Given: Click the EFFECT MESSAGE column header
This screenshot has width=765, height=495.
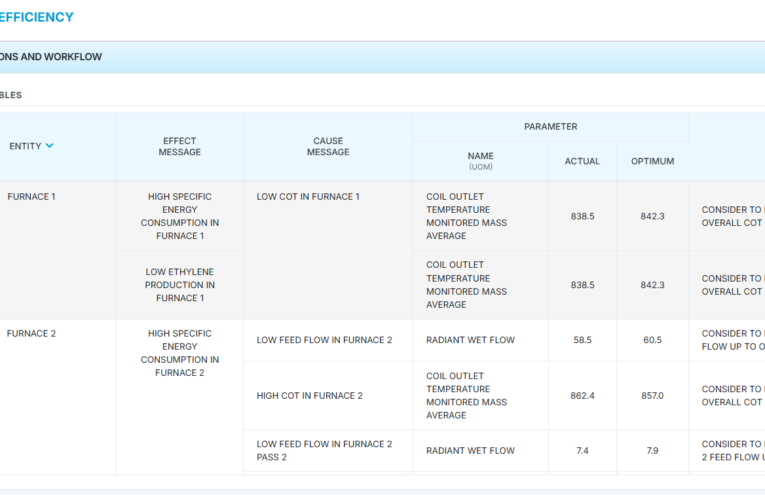Looking at the screenshot, I should (180, 146).
